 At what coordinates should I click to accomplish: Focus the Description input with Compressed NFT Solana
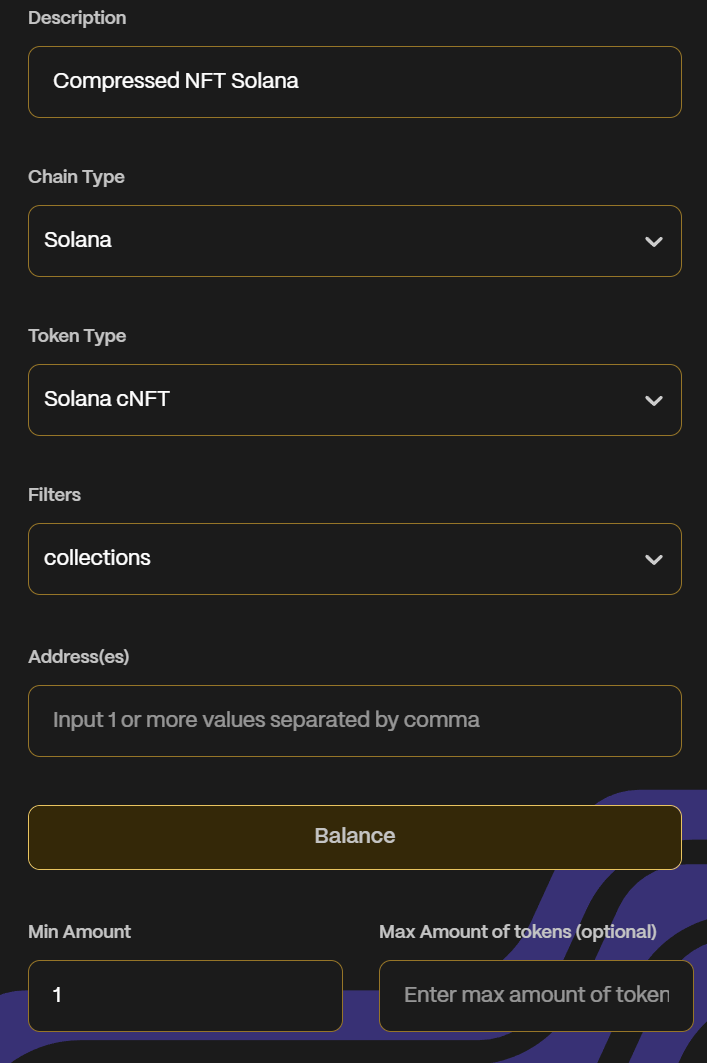(x=354, y=82)
